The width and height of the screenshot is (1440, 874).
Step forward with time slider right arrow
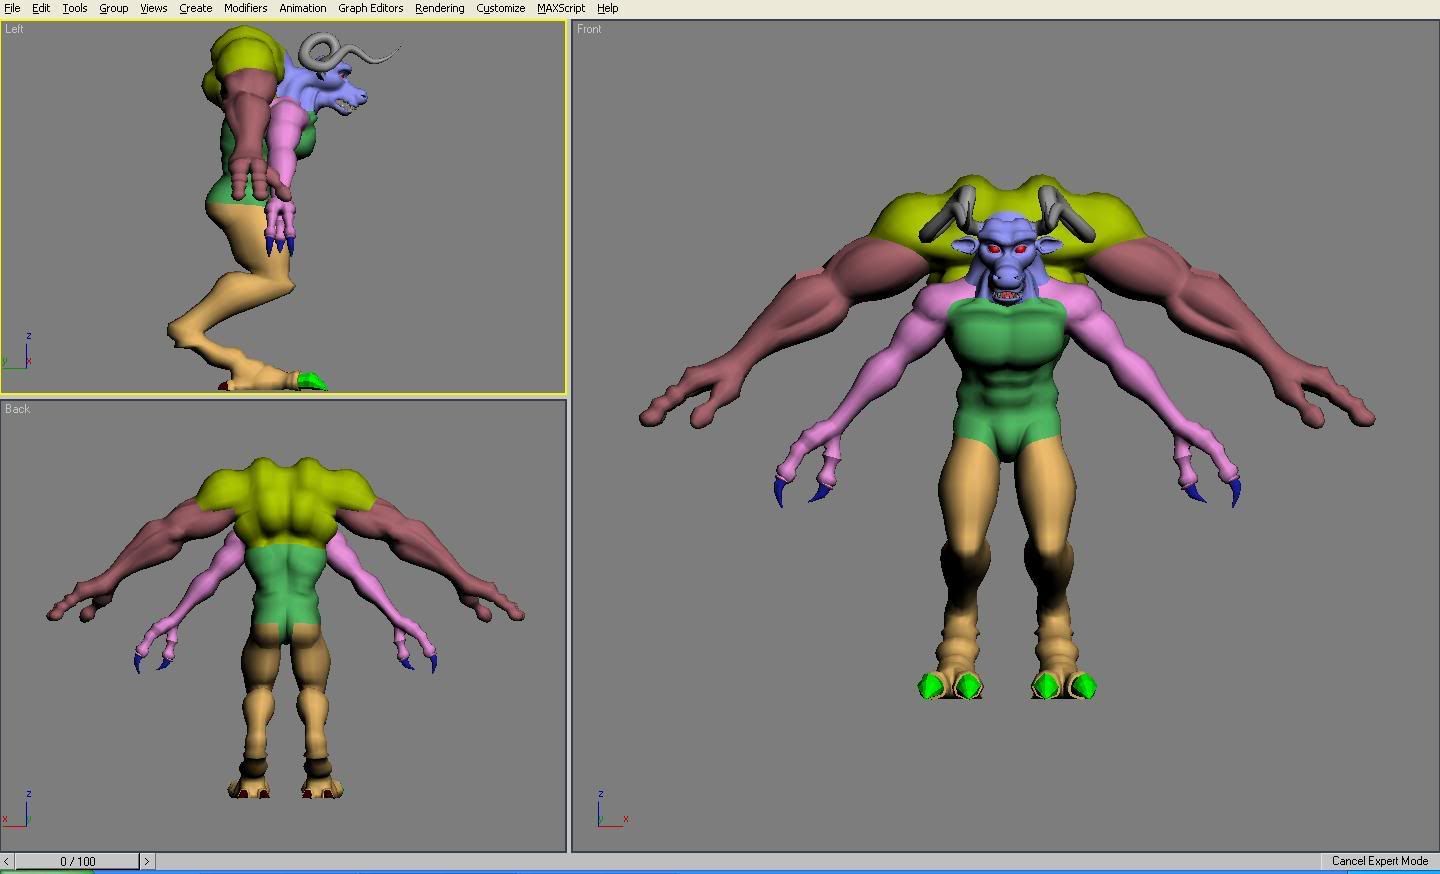point(147,861)
